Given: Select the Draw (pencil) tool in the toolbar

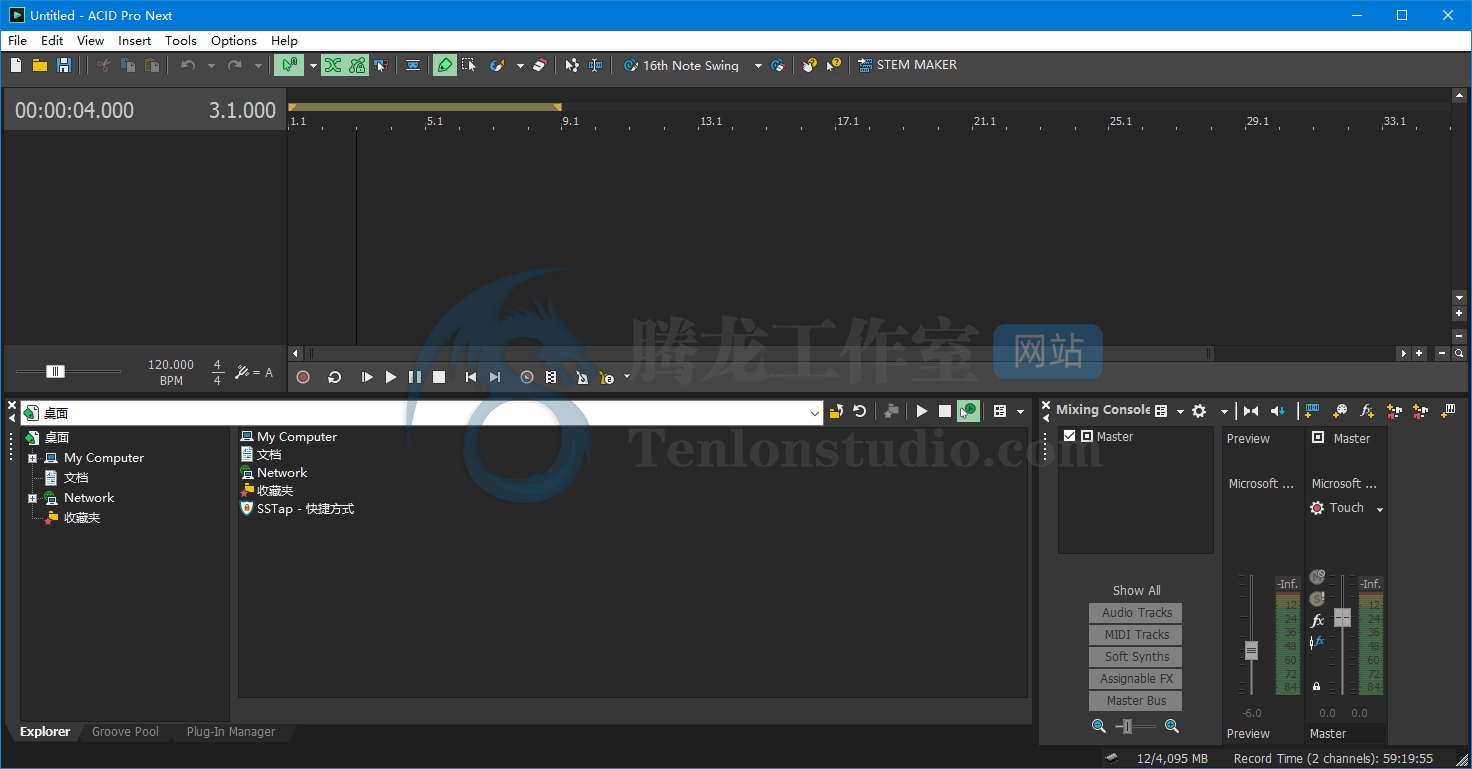Looking at the screenshot, I should pos(444,65).
